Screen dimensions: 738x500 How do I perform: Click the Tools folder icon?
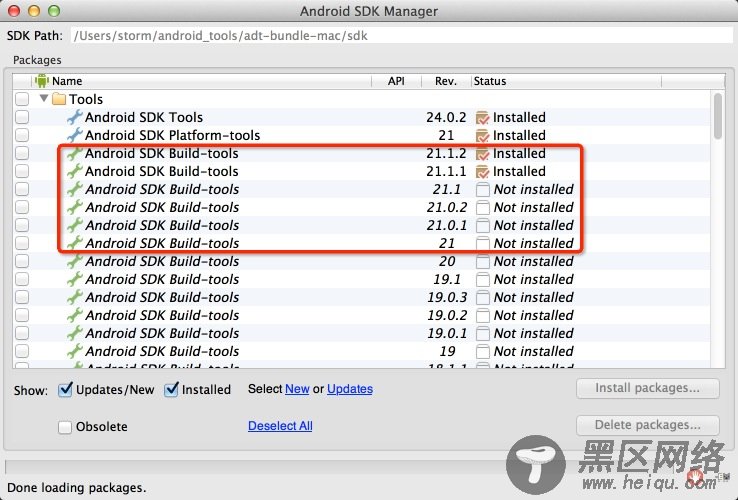[x=59, y=99]
